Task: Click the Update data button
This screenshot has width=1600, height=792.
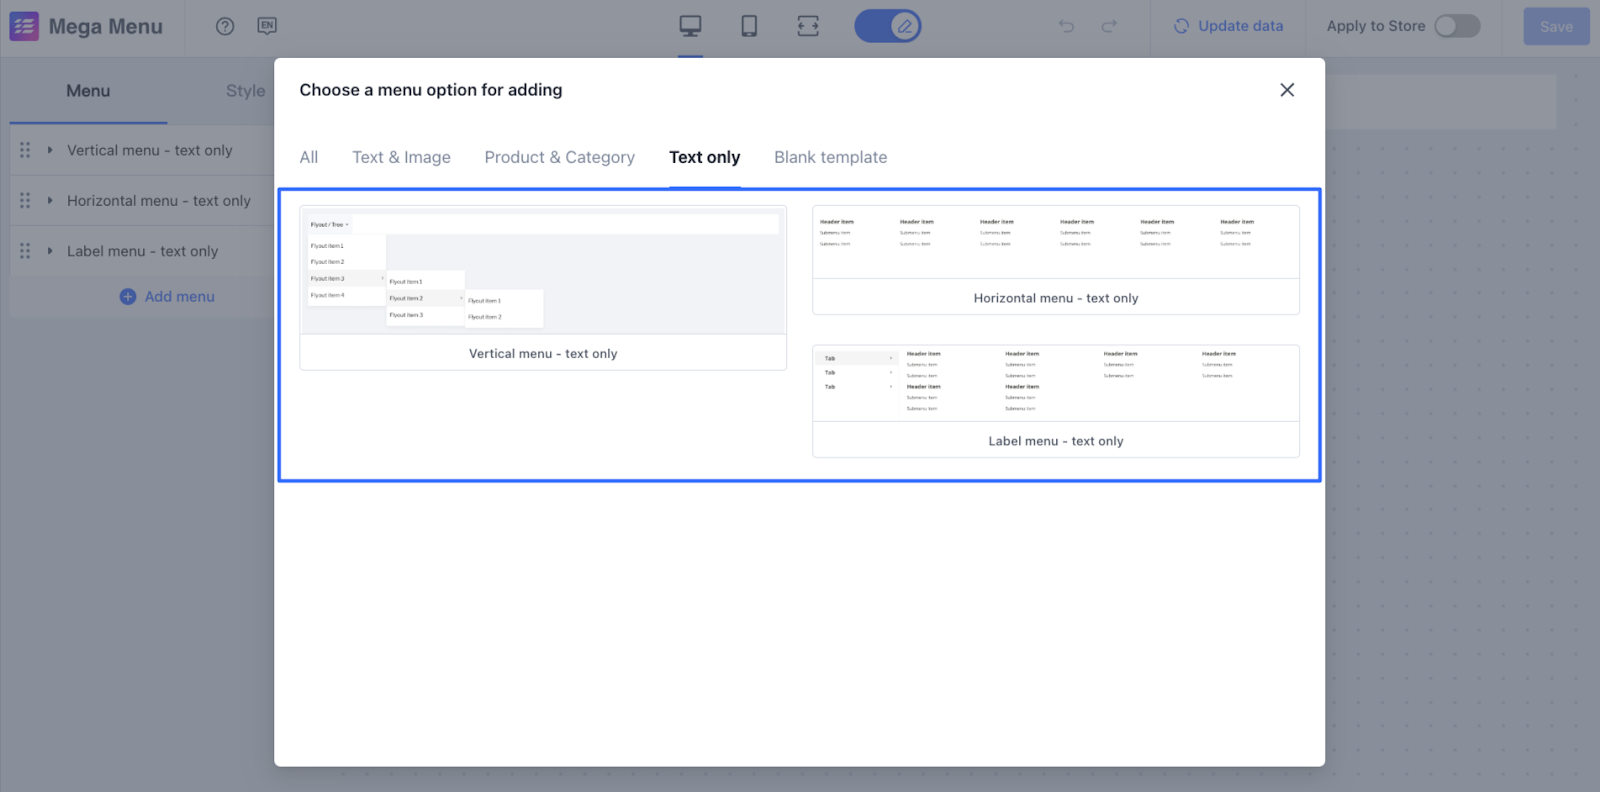Action: click(1228, 26)
